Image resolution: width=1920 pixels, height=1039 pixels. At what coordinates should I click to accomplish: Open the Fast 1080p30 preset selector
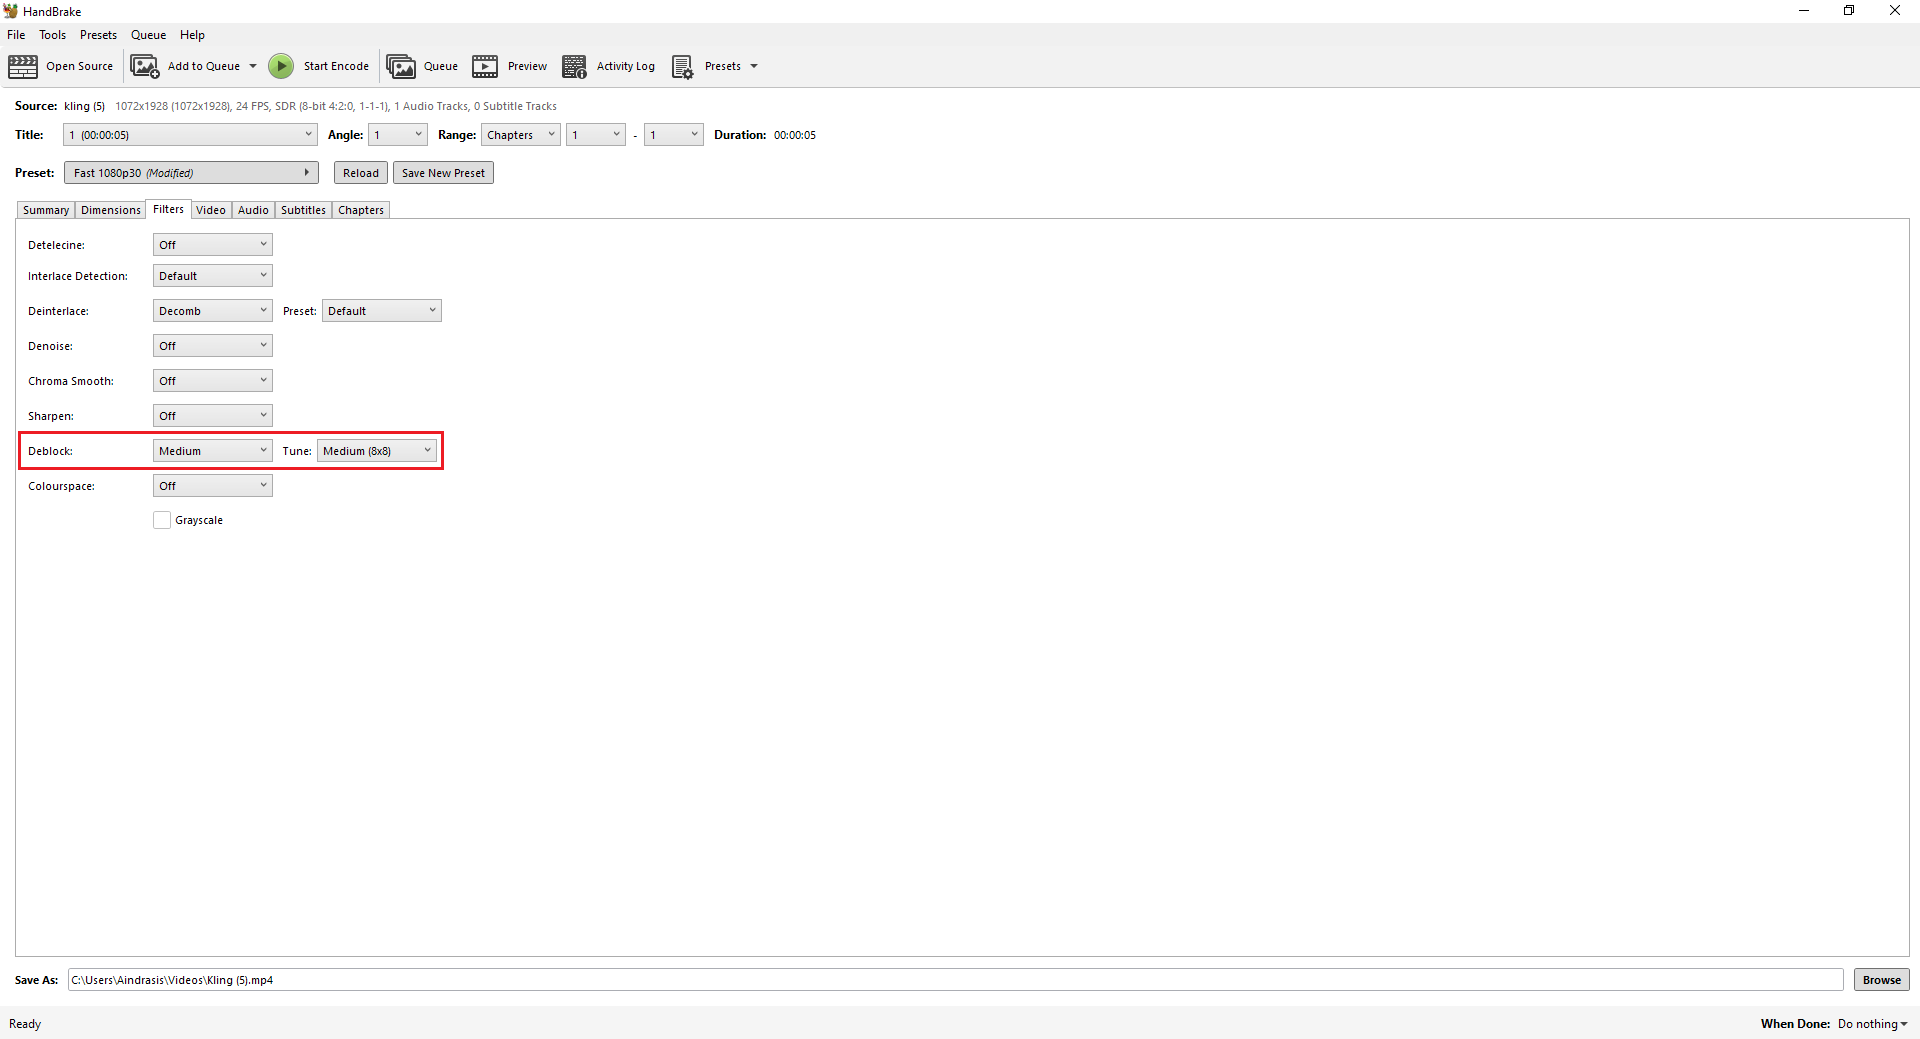(x=191, y=173)
